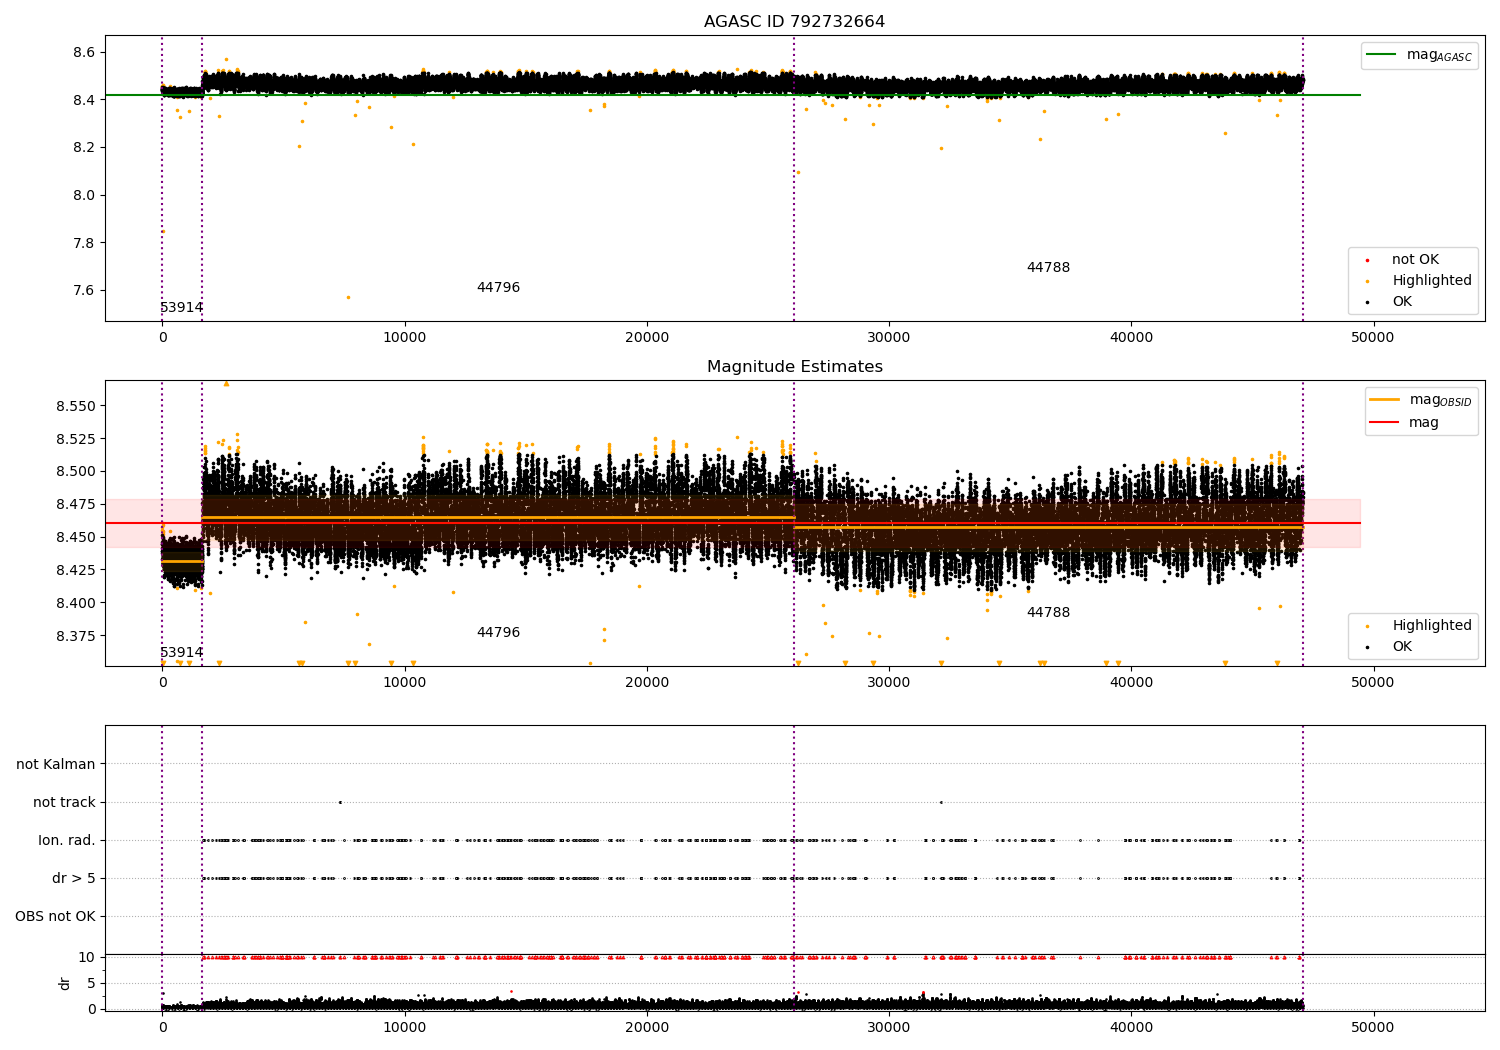Click the 10000 x-tick under the bottom plot
1500x1050 pixels.
[x=405, y=1028]
